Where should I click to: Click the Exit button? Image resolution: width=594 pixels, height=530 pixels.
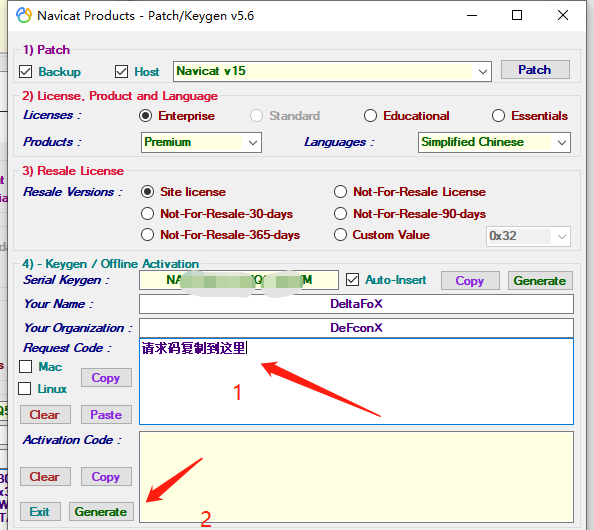tap(40, 512)
